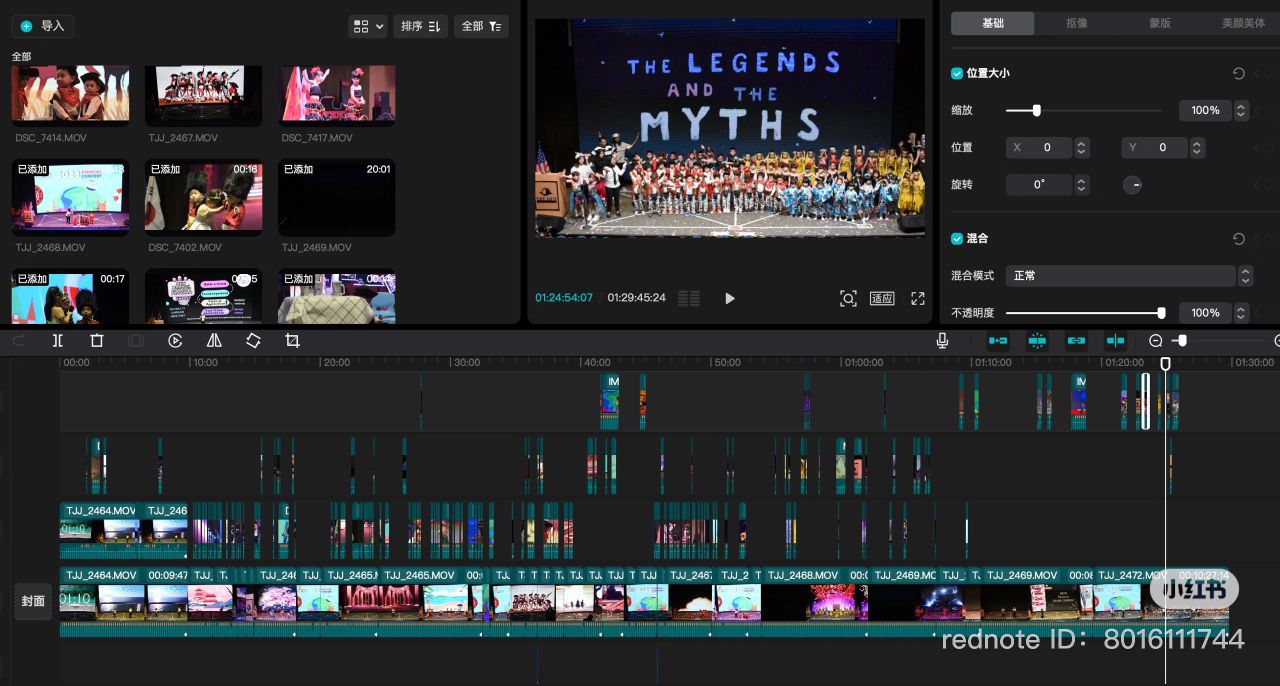This screenshot has width=1280, height=686.
Task: Enable the 位置大小 checkbox
Action: coord(956,73)
